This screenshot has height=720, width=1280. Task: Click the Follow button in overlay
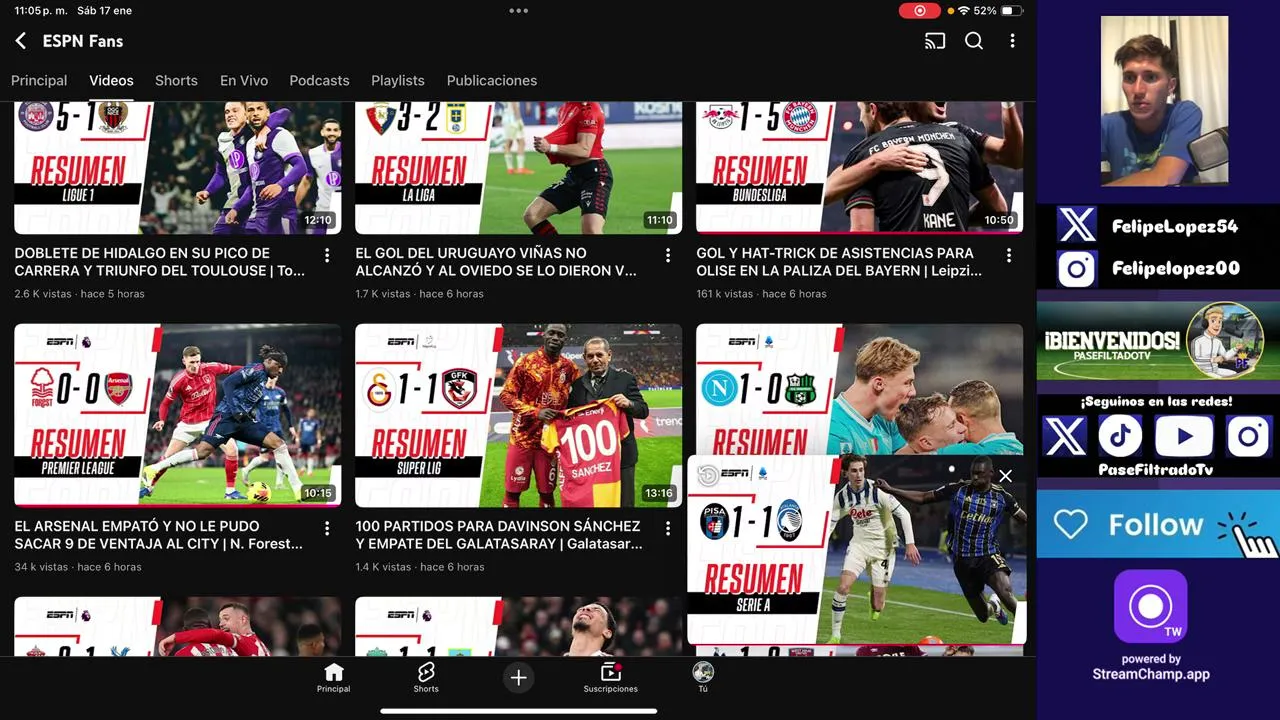point(1158,524)
